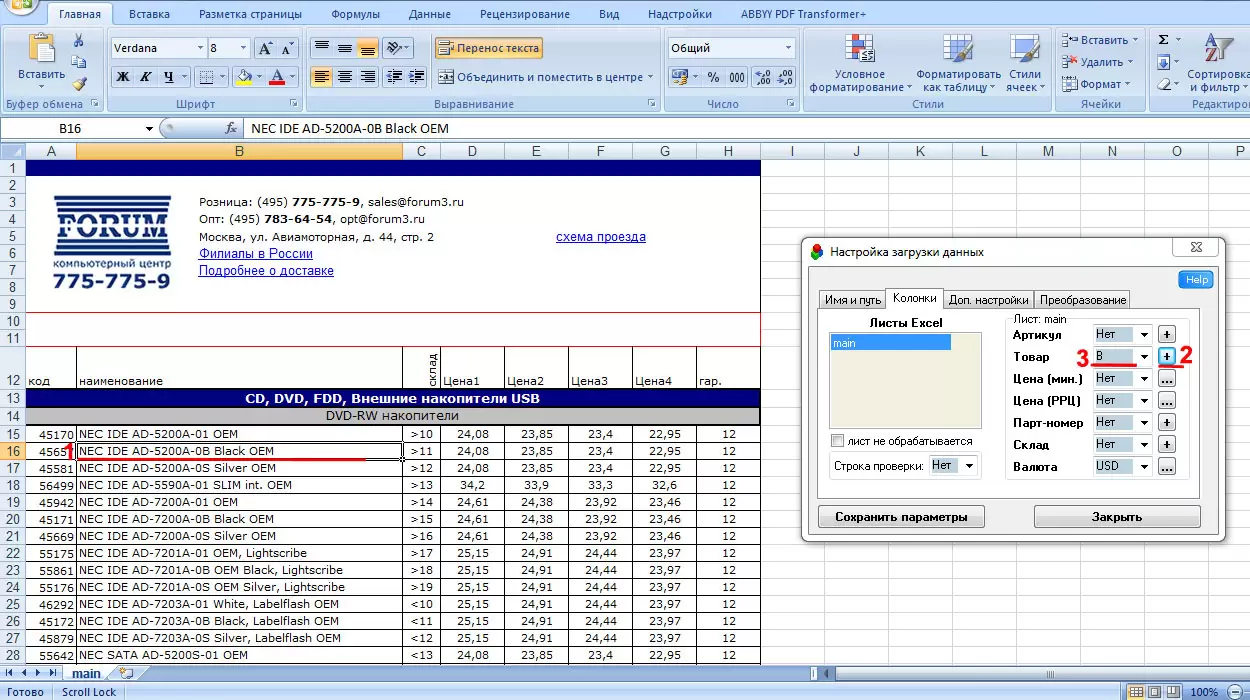Screen dimensions: 1250x700
Task: Center-align text horizontally in cell
Action: (345, 77)
